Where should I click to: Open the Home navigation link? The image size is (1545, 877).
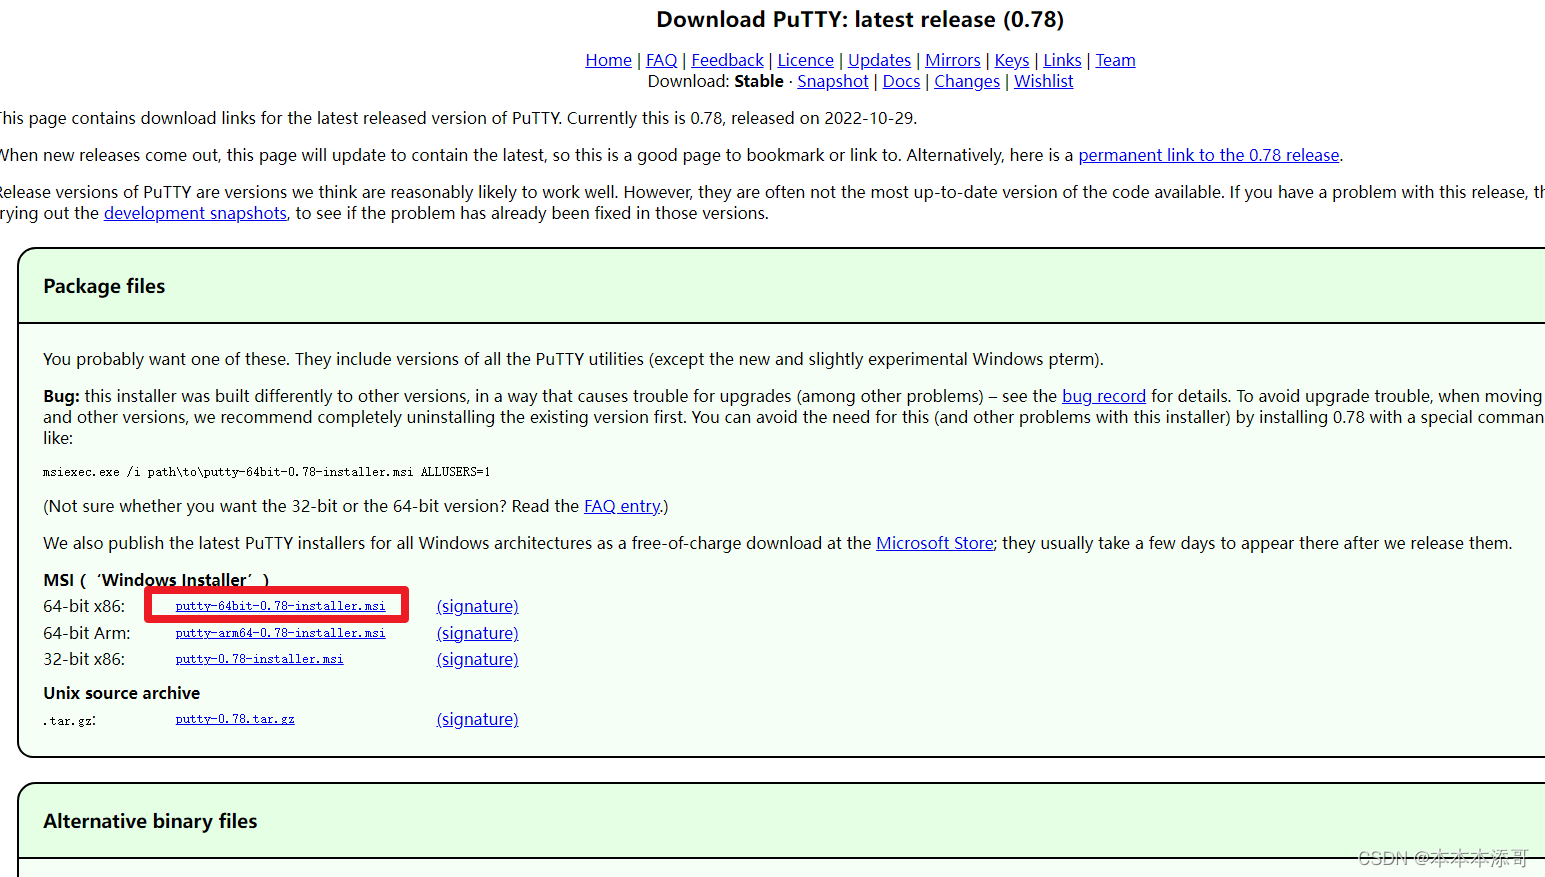tap(608, 60)
